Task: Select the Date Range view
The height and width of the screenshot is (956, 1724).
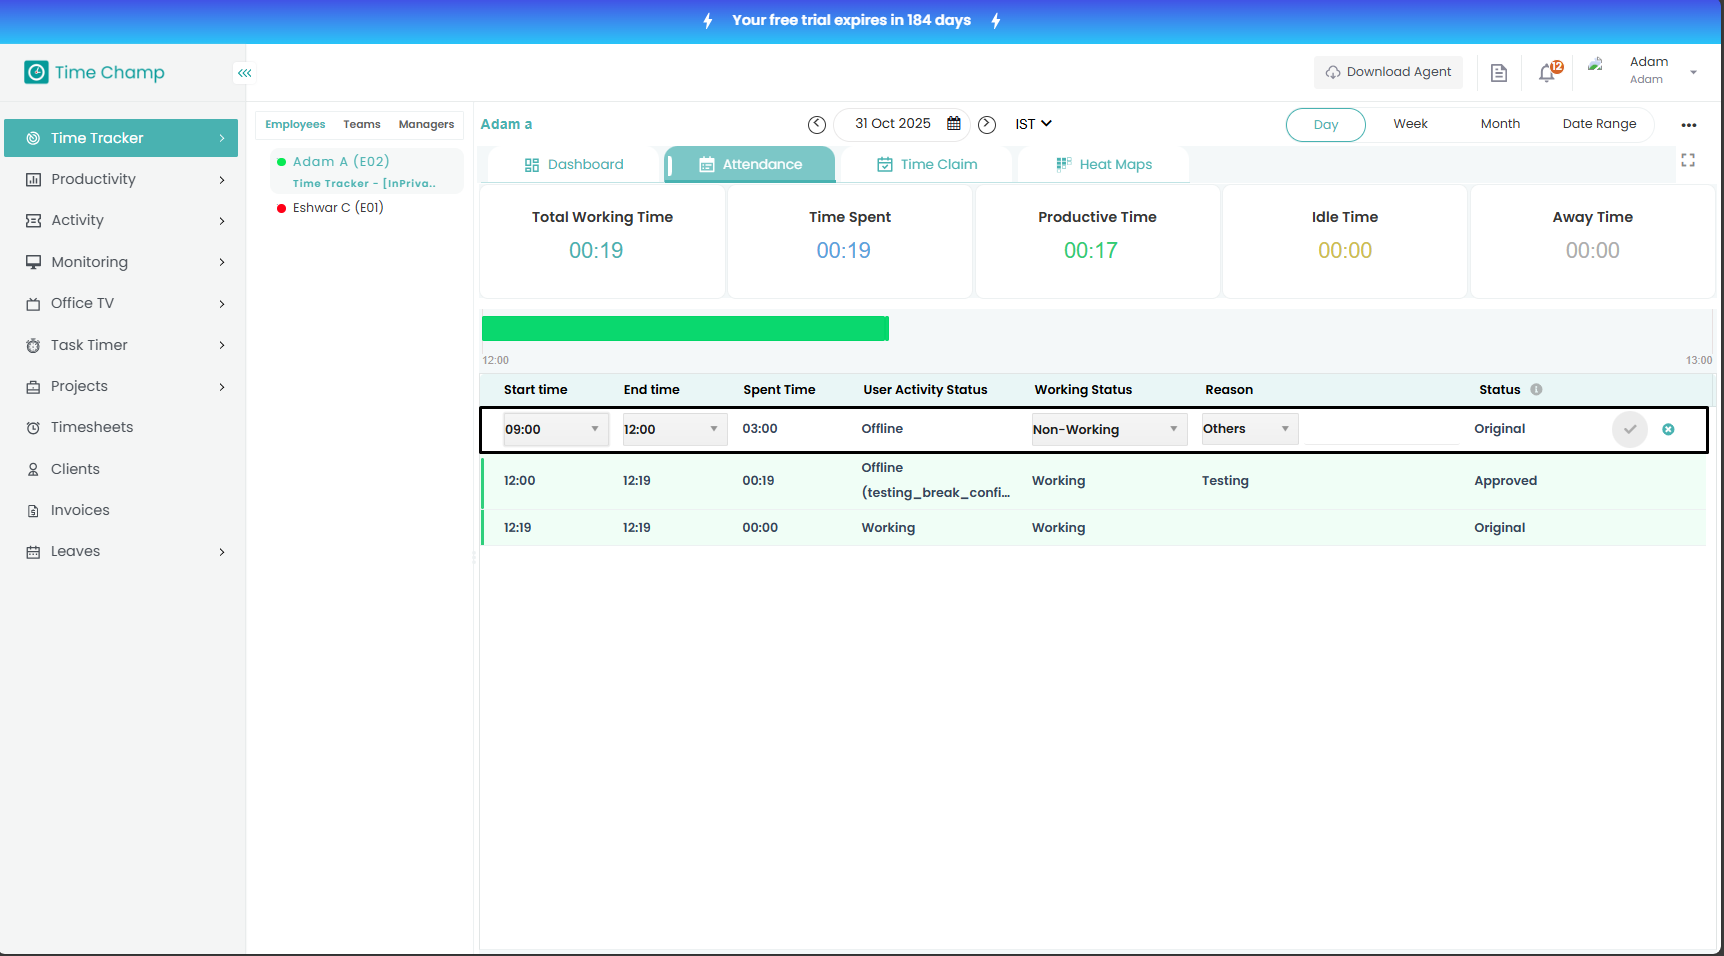Action: [x=1599, y=124]
